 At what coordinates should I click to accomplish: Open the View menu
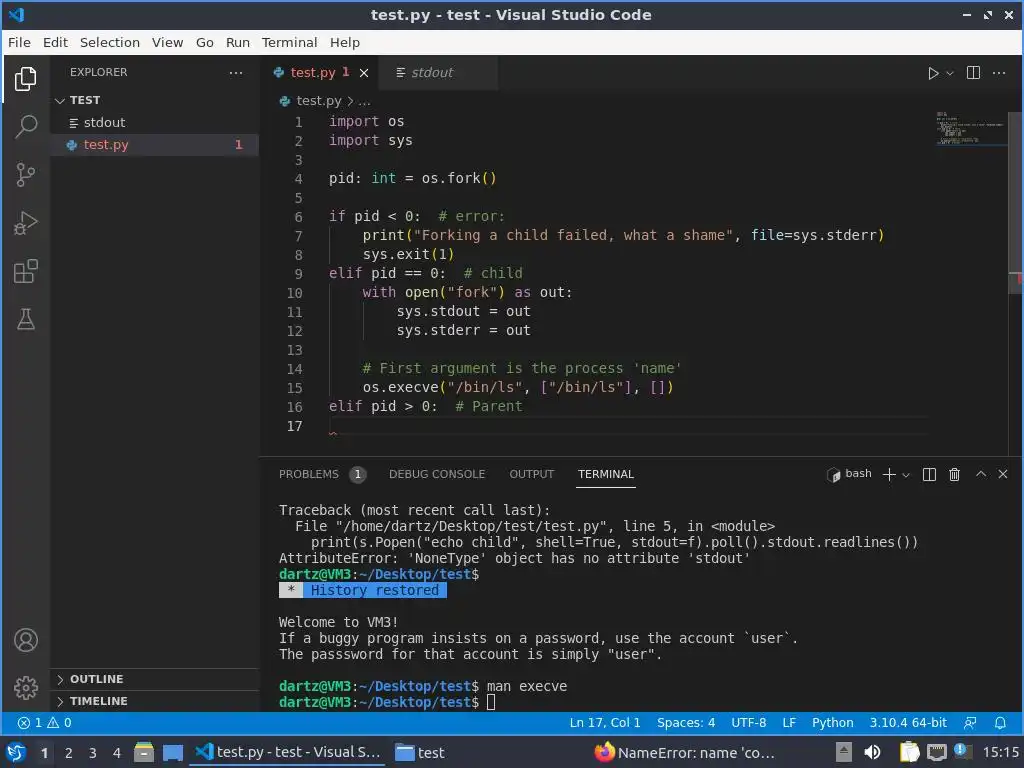coord(167,42)
